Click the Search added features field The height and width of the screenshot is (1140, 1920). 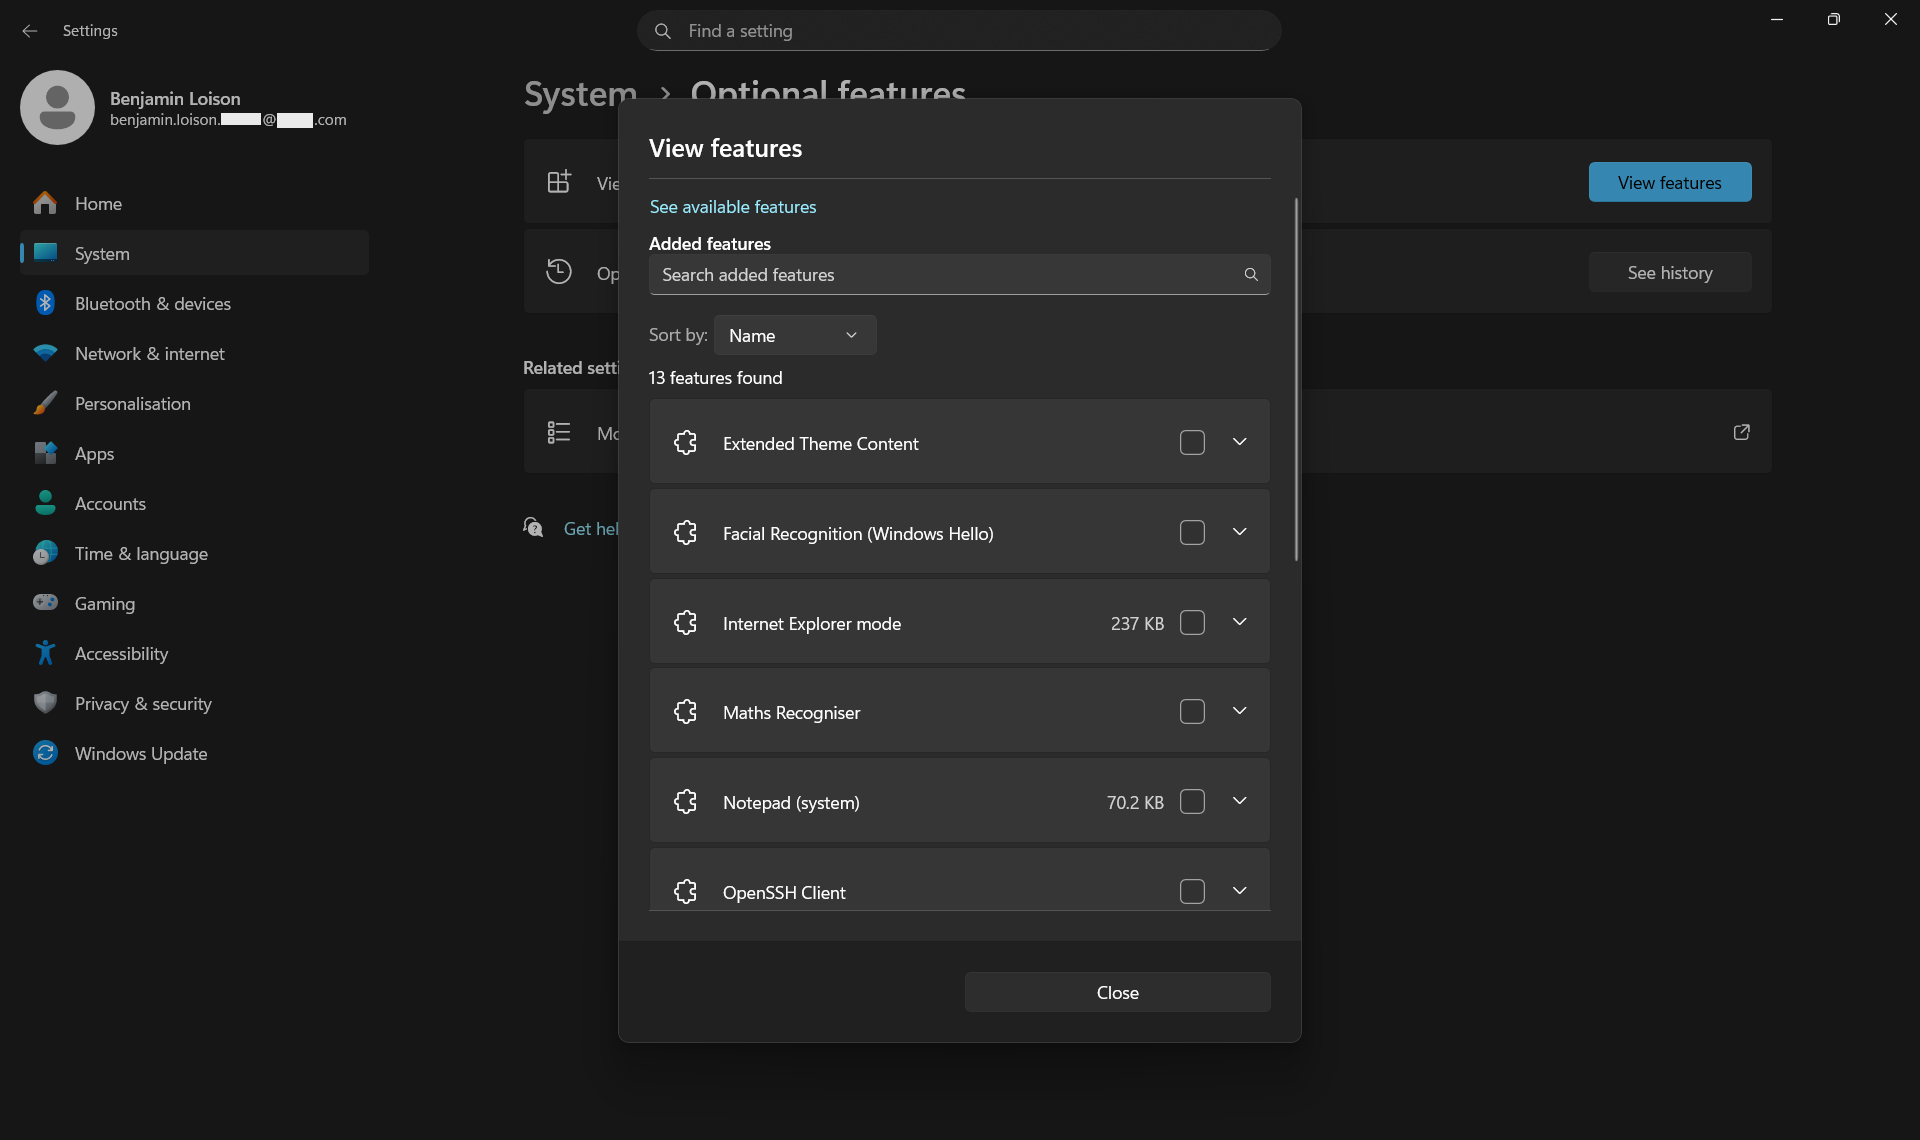coord(940,275)
